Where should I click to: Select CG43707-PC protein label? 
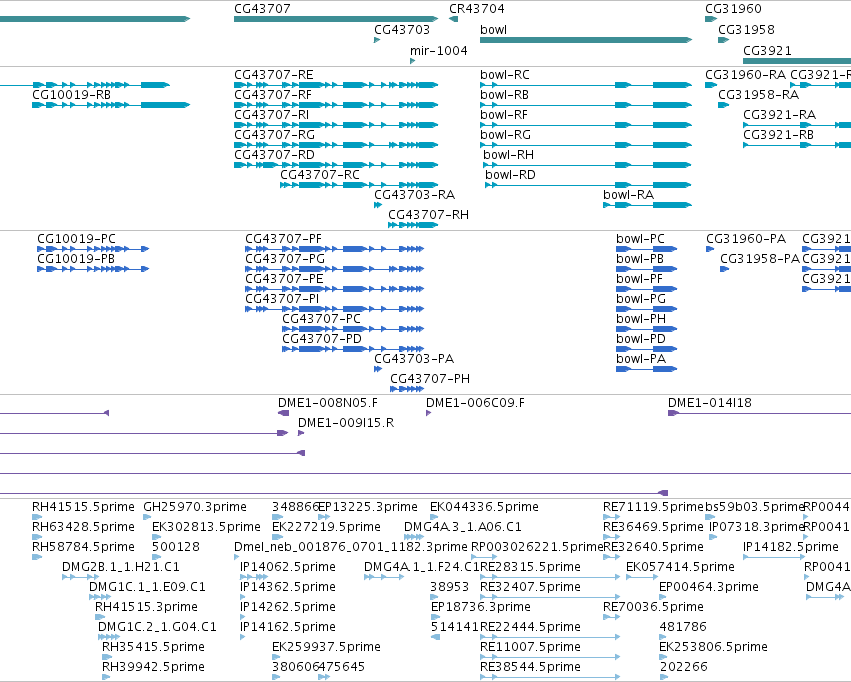pyautogui.click(x=321, y=319)
